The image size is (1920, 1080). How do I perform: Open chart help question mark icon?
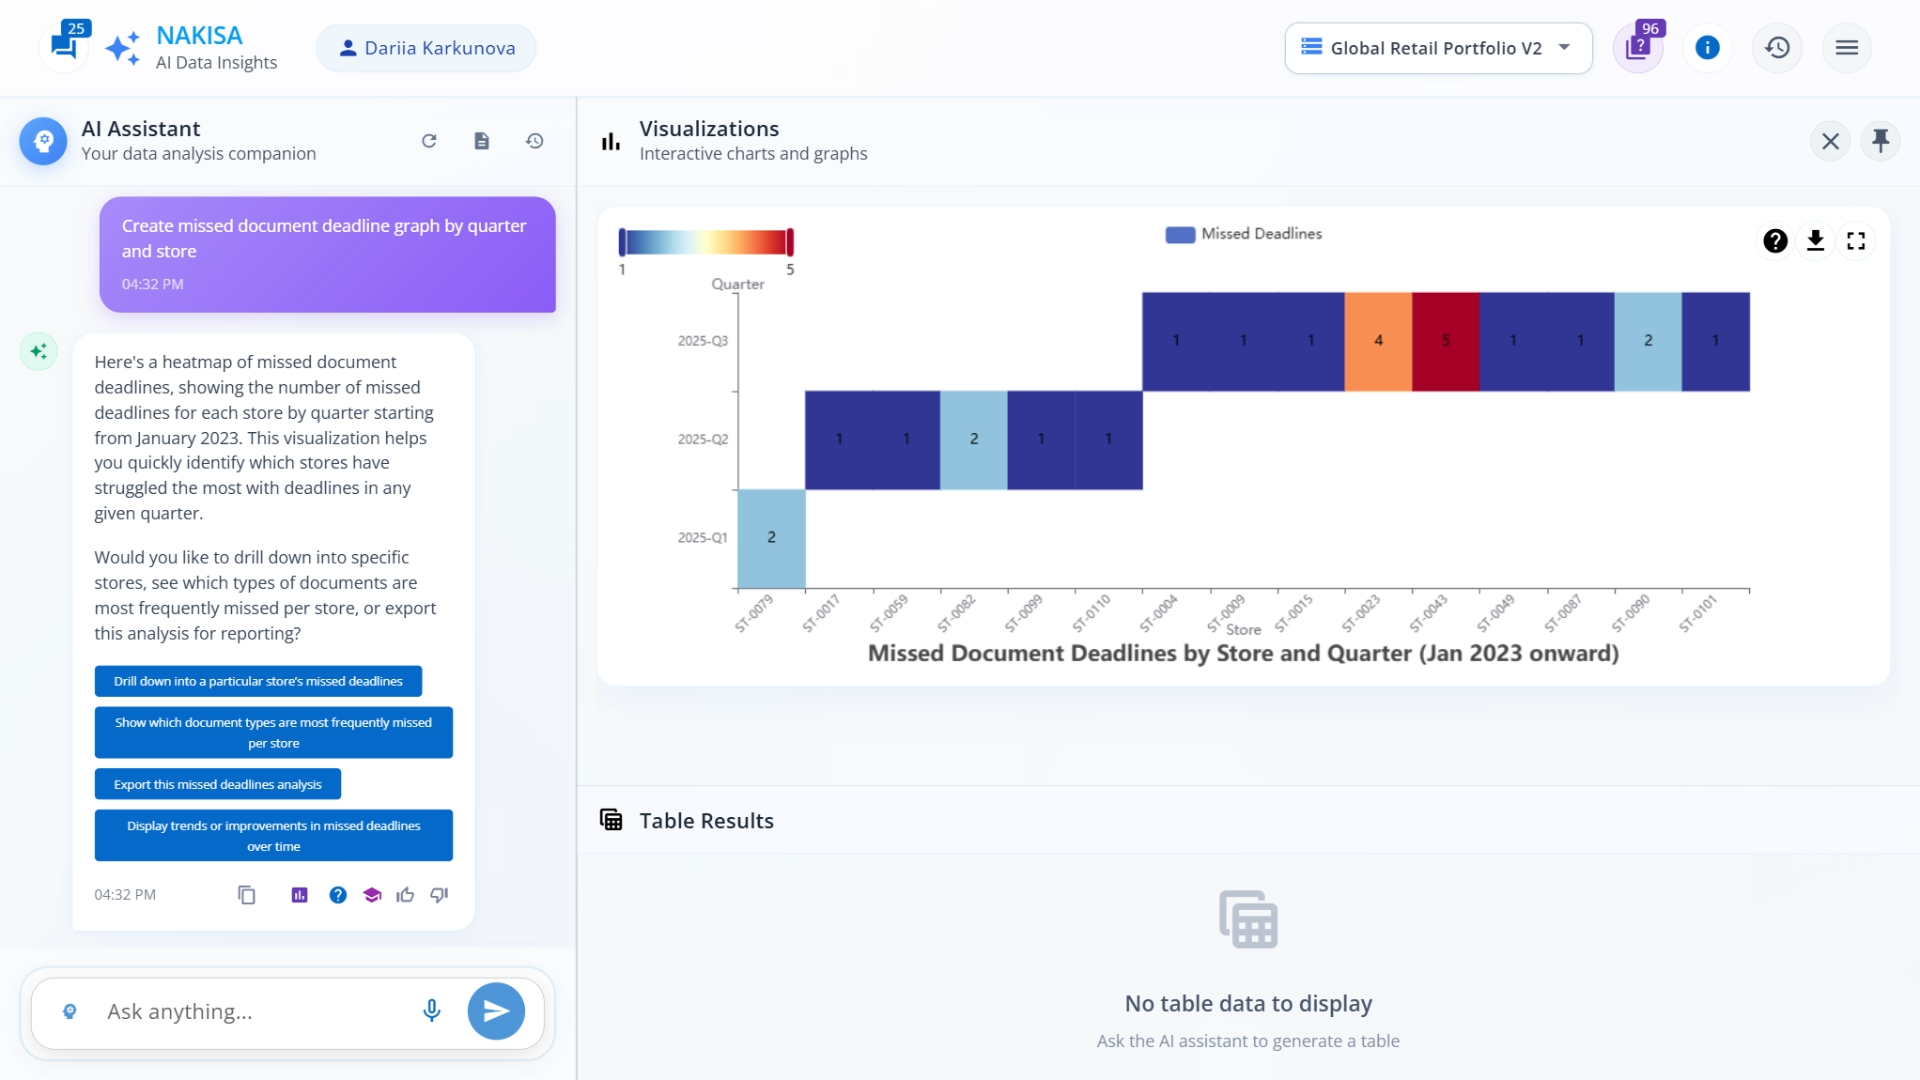coord(1775,241)
